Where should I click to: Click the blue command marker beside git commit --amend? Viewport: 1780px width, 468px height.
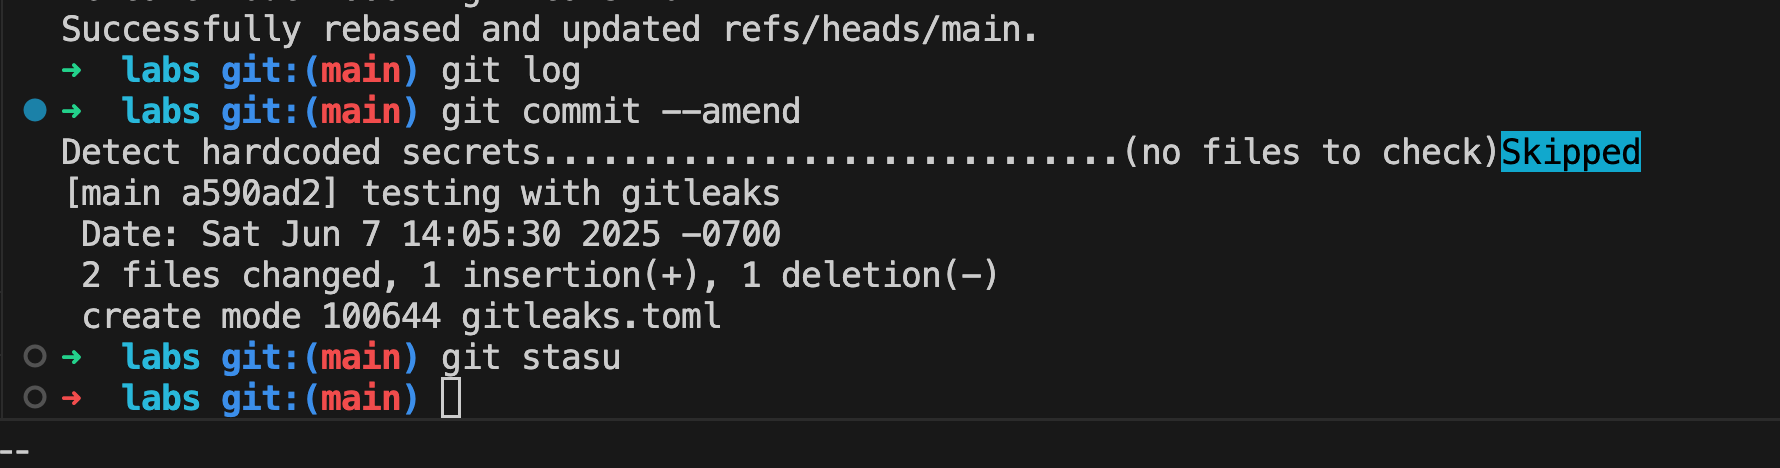[35, 111]
